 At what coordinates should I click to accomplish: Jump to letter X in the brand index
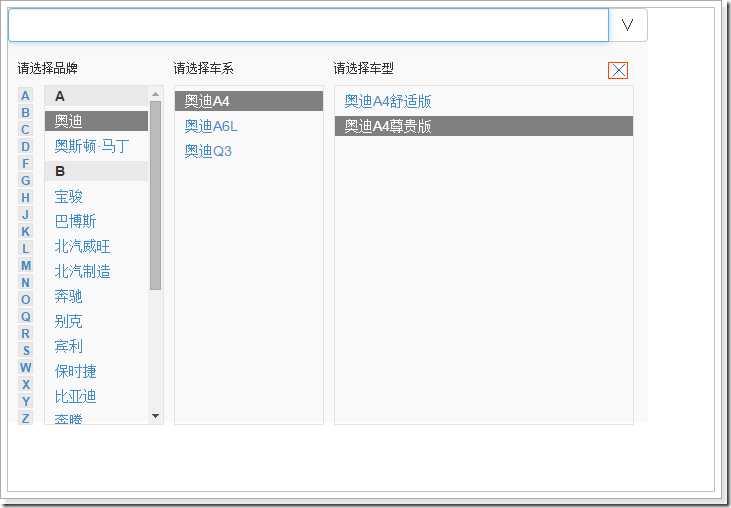(x=25, y=384)
